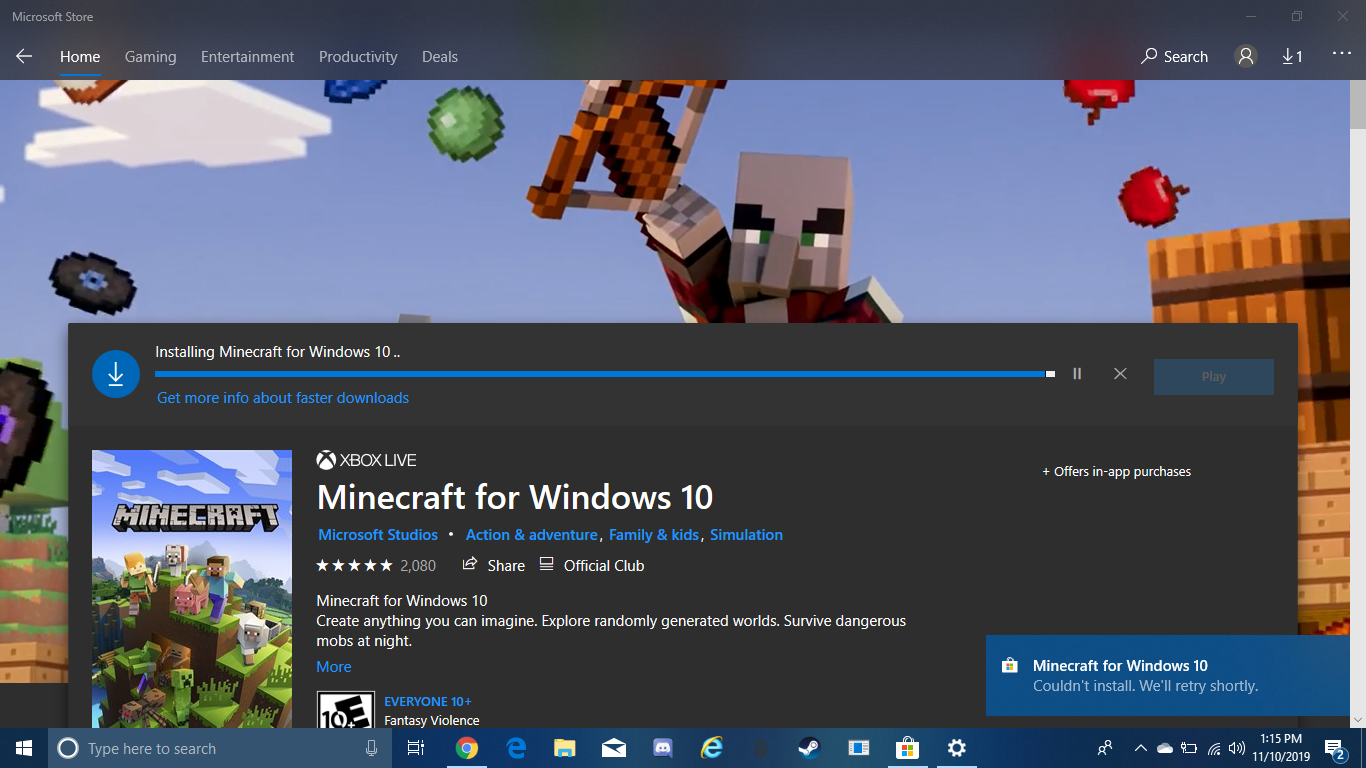Click the five-star rating with 2,080 reviews

coord(376,565)
